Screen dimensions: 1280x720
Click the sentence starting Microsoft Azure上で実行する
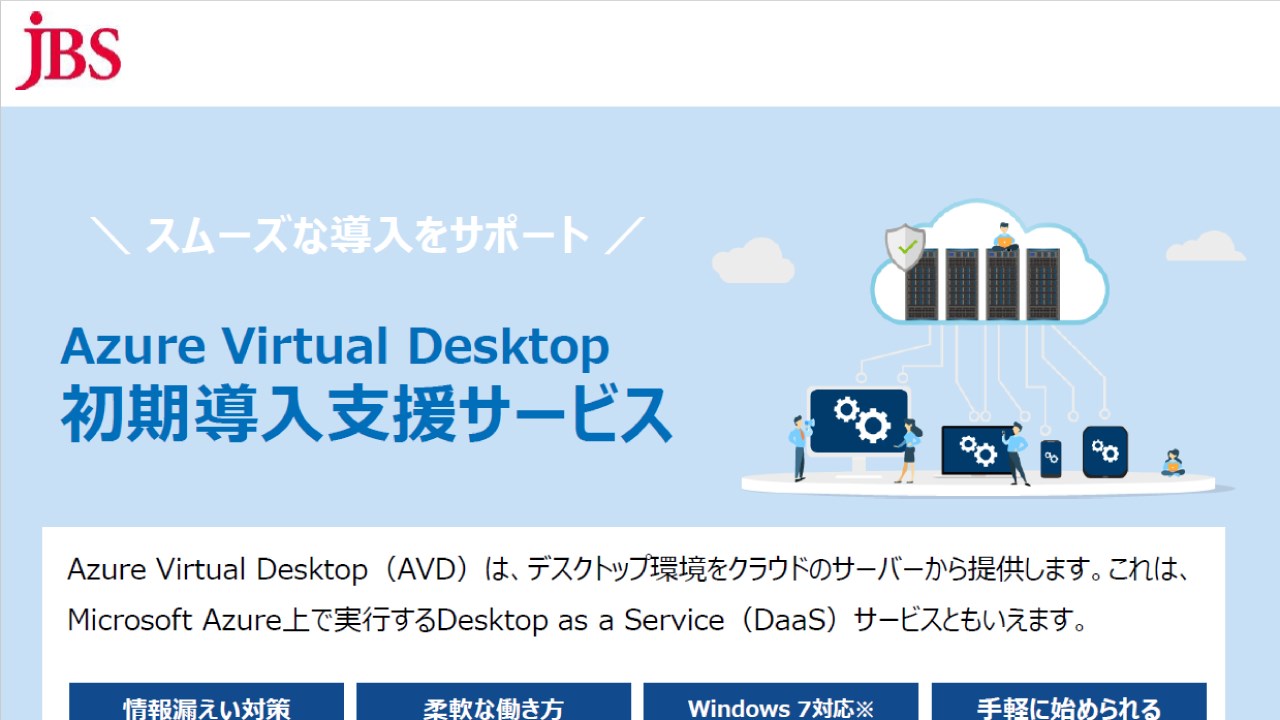click(x=578, y=621)
